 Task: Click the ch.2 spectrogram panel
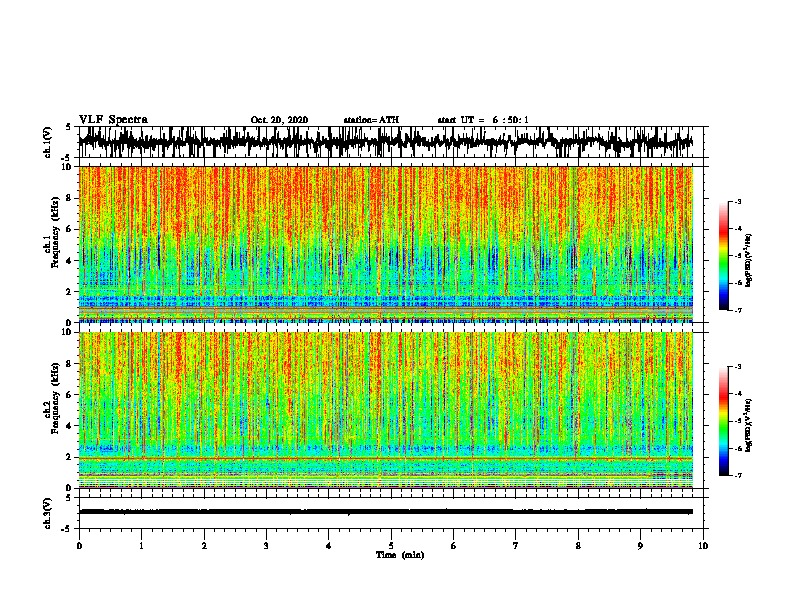[386, 410]
